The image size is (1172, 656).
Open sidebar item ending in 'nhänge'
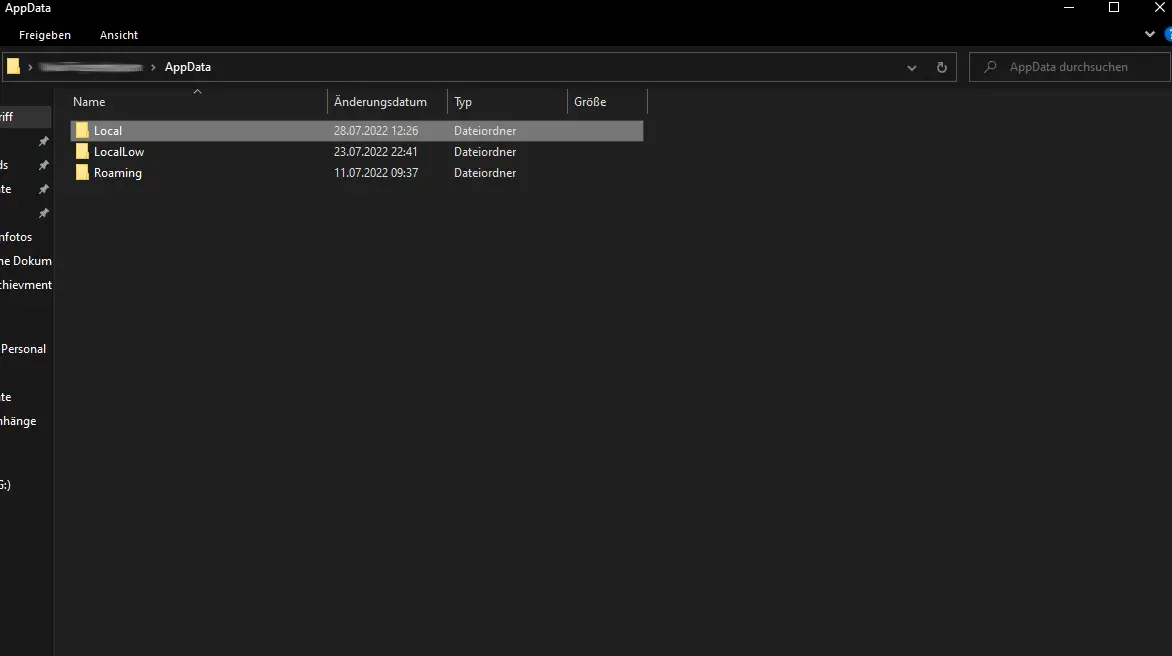click(x=18, y=421)
